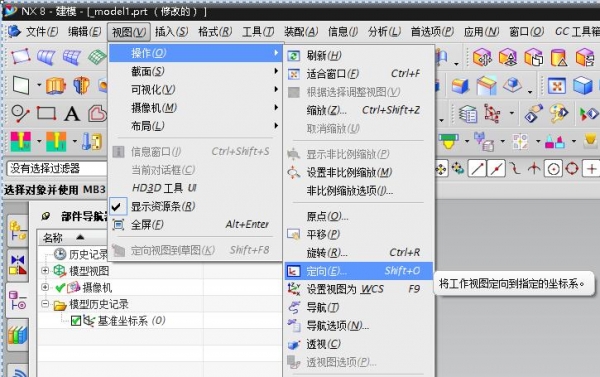Image resolution: width=600 pixels, height=377 pixels.
Task: Open the 编辑(E) menu
Action: (84, 32)
